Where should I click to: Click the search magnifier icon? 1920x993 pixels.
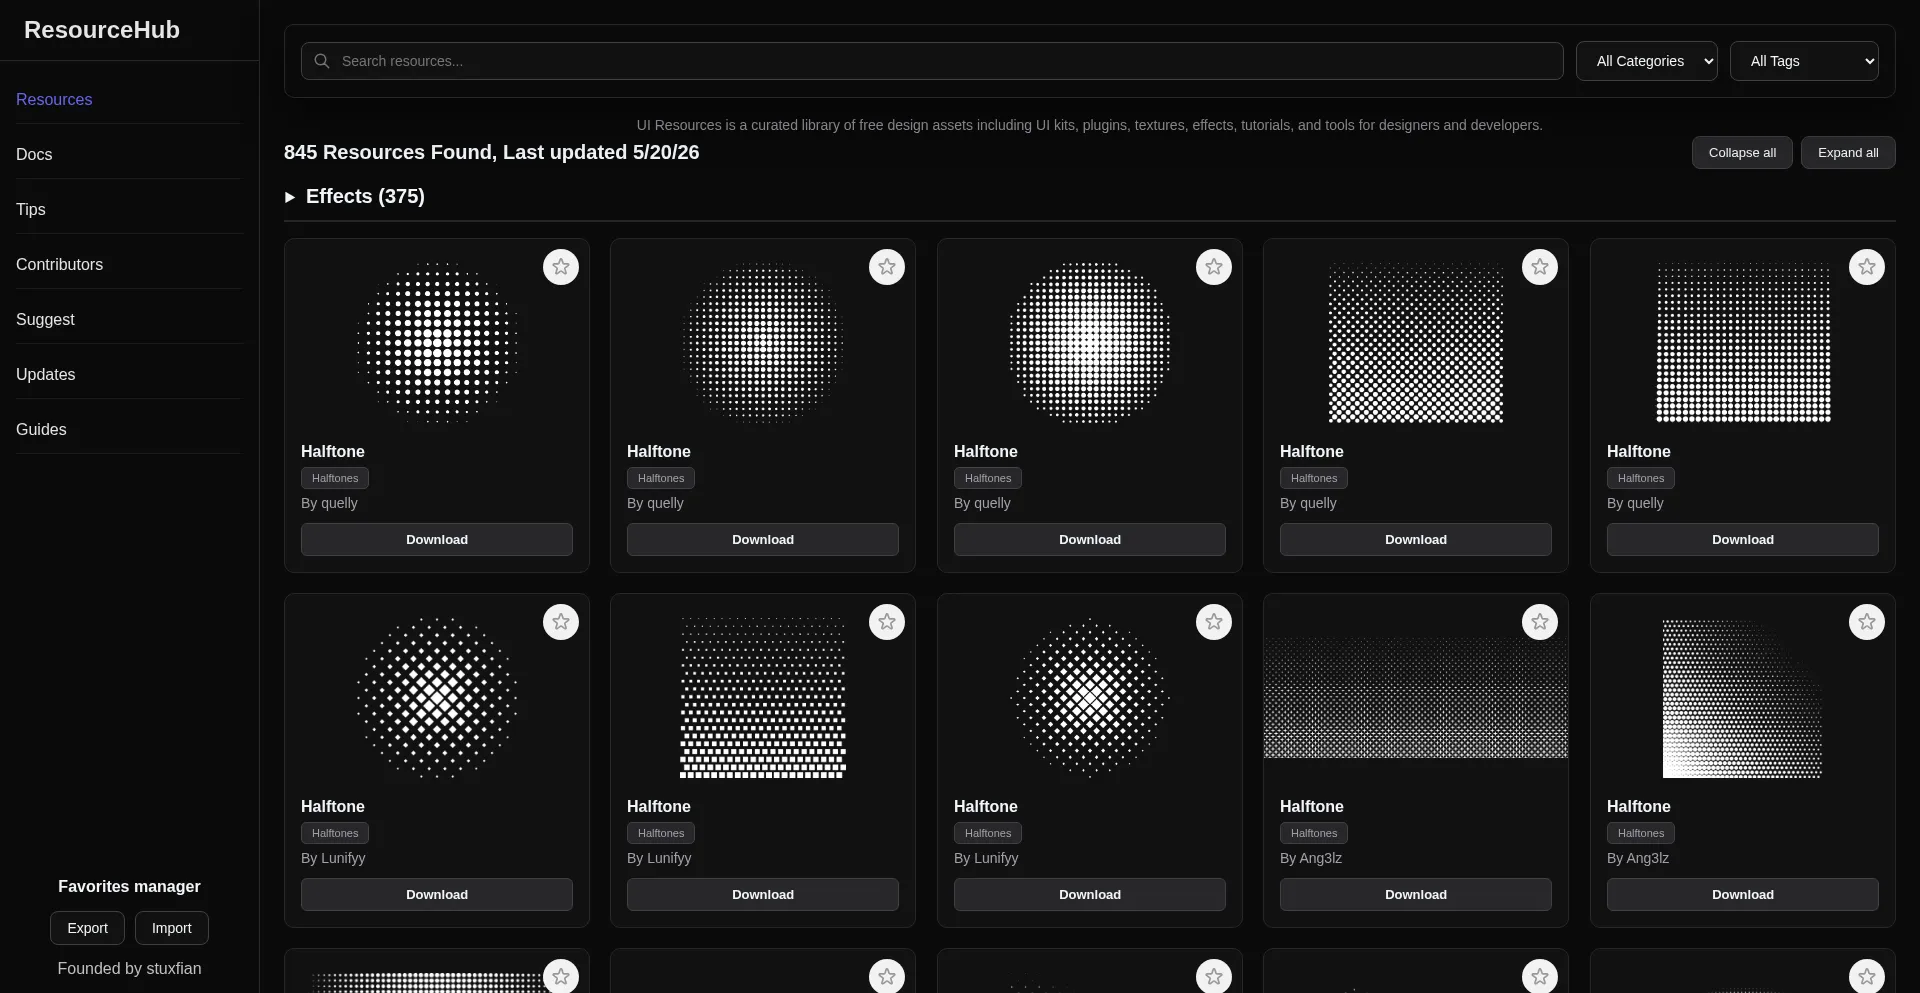coord(322,61)
